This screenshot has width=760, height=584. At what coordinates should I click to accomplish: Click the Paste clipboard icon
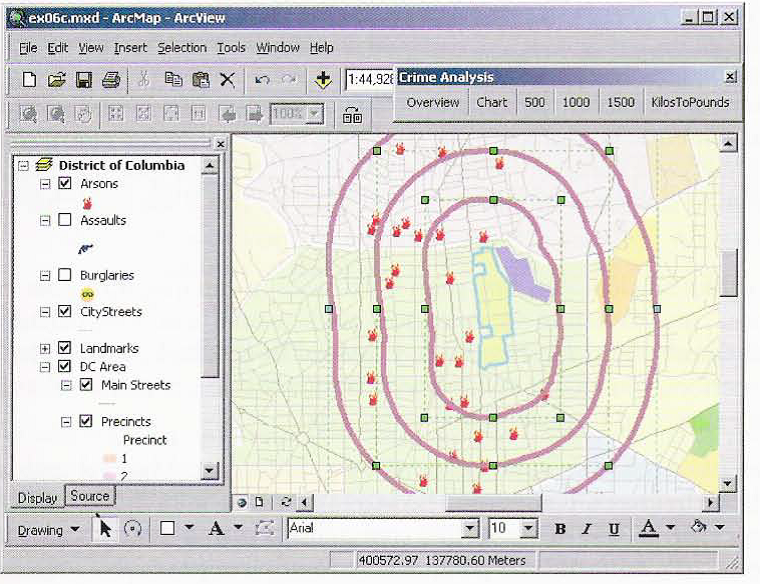pyautogui.click(x=201, y=79)
